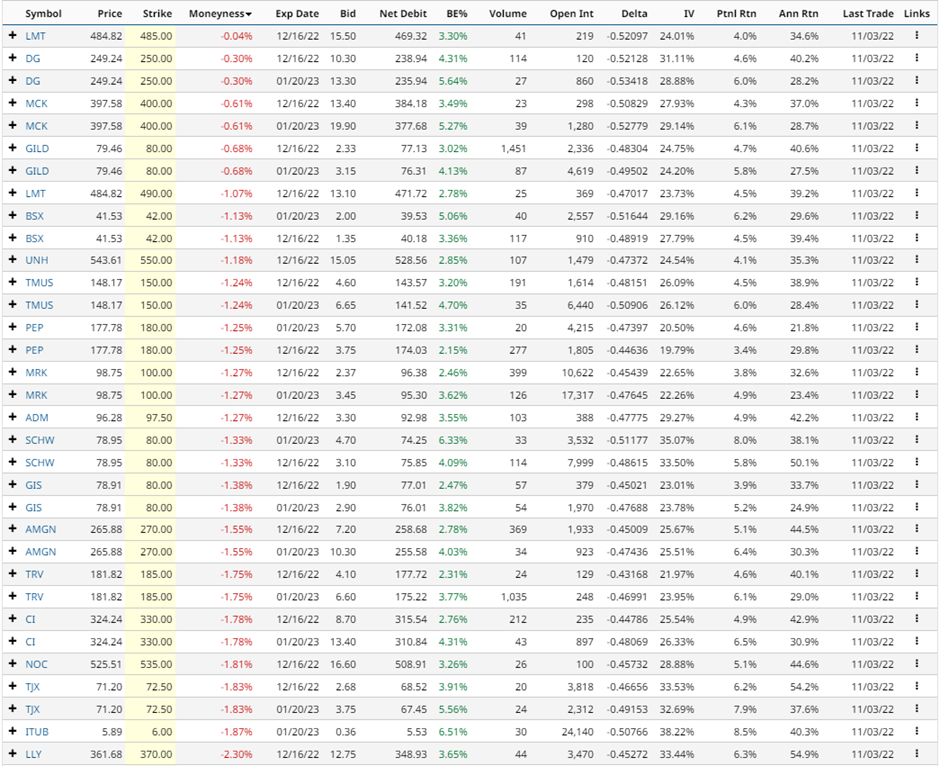The width and height of the screenshot is (940, 766).
Task: Open the links menu for SCHW 01/20/23 row
Action: pos(917,440)
